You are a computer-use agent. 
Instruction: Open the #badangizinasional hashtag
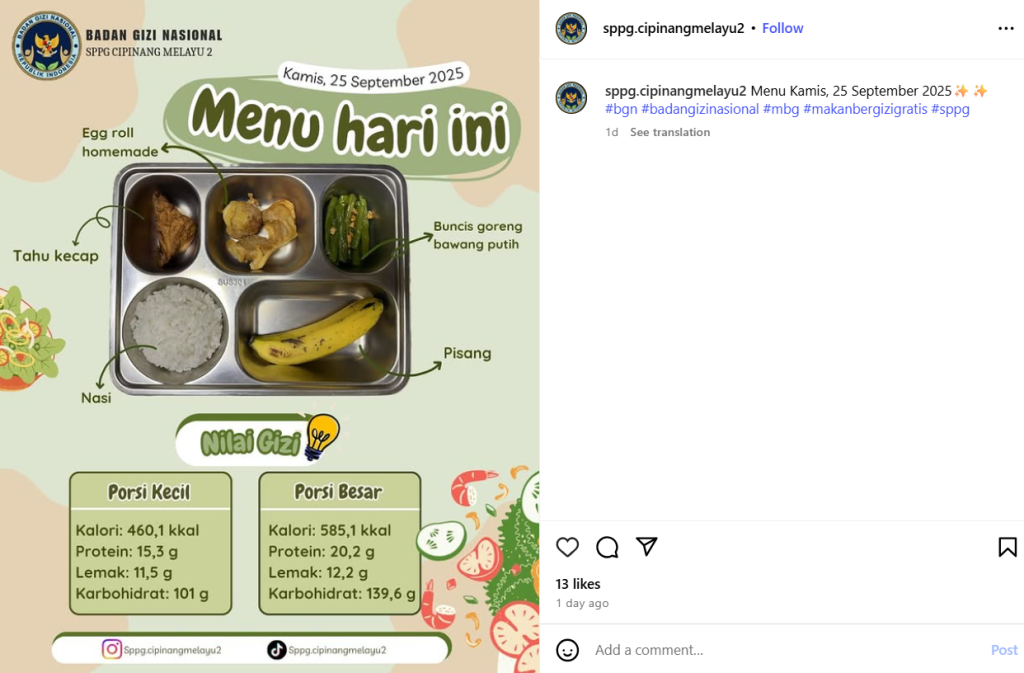tap(699, 109)
